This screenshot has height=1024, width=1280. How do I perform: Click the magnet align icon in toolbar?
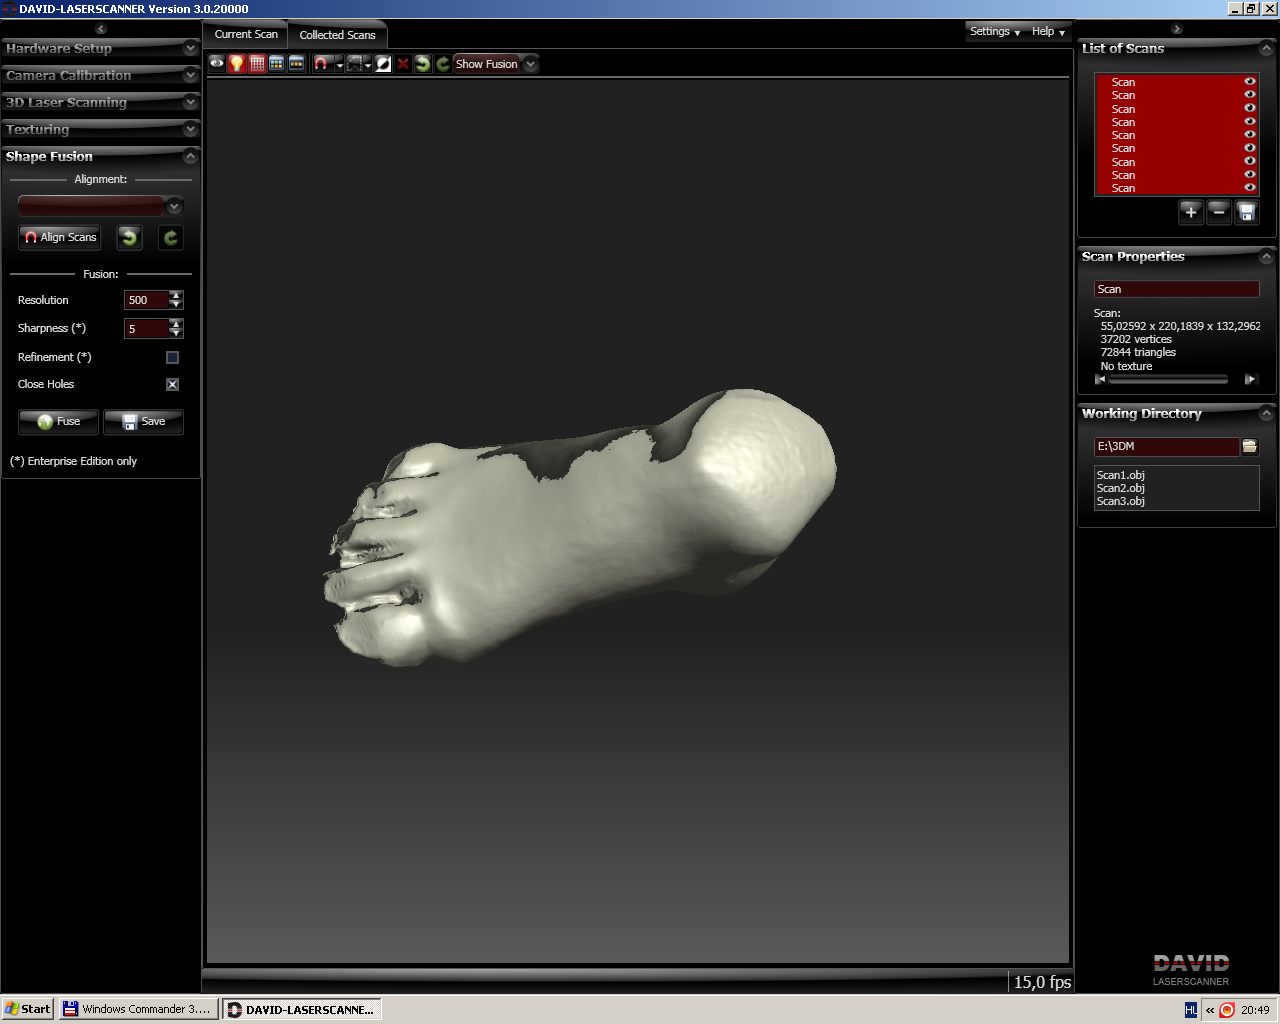pyautogui.click(x=321, y=64)
